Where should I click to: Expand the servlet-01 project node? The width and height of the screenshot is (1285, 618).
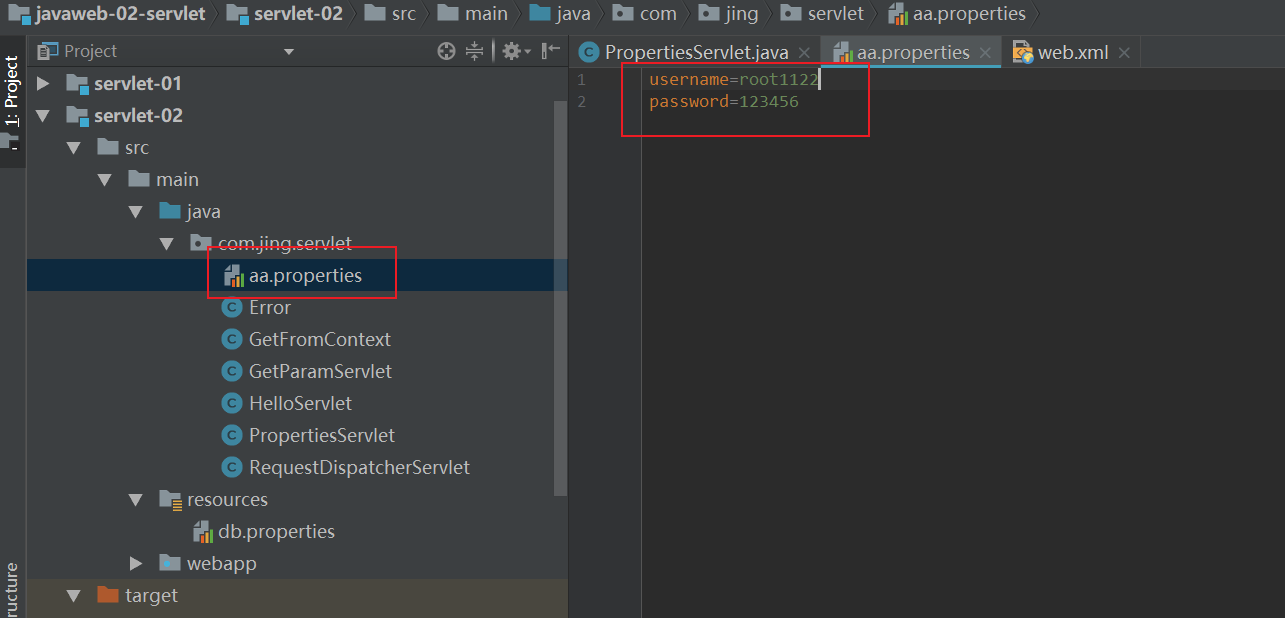pyautogui.click(x=42, y=83)
